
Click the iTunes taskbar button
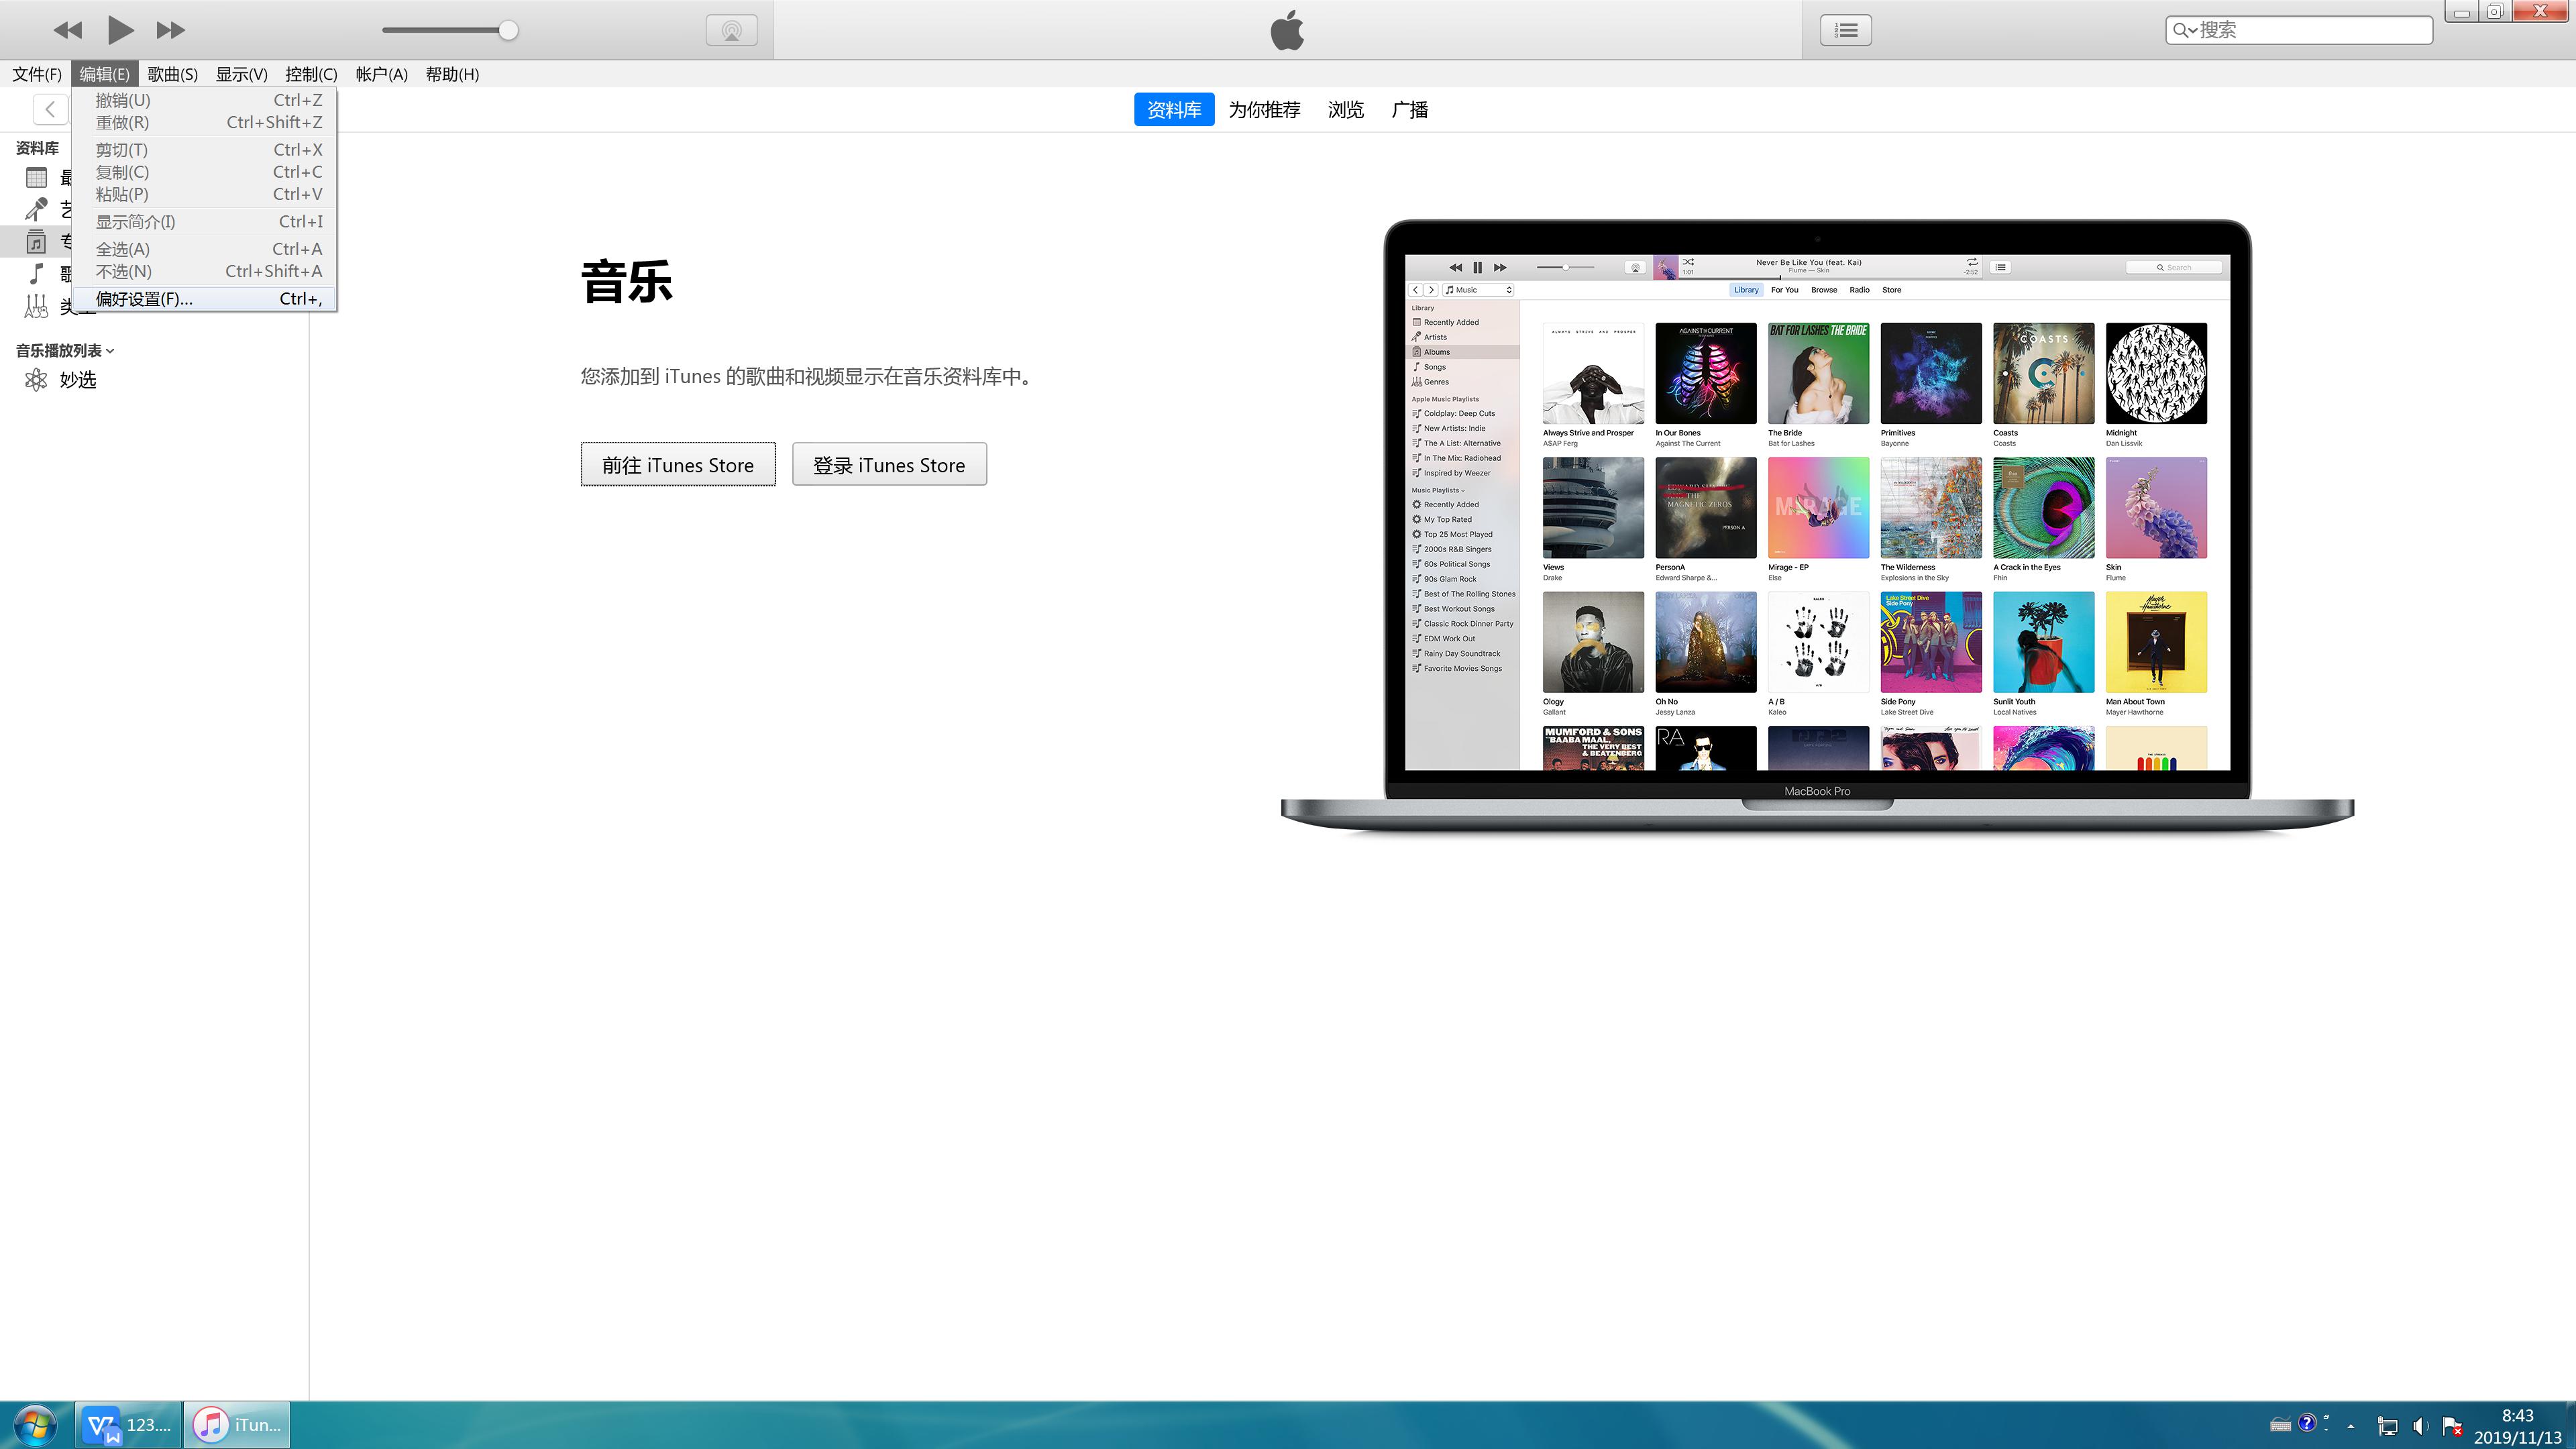pos(238,1425)
